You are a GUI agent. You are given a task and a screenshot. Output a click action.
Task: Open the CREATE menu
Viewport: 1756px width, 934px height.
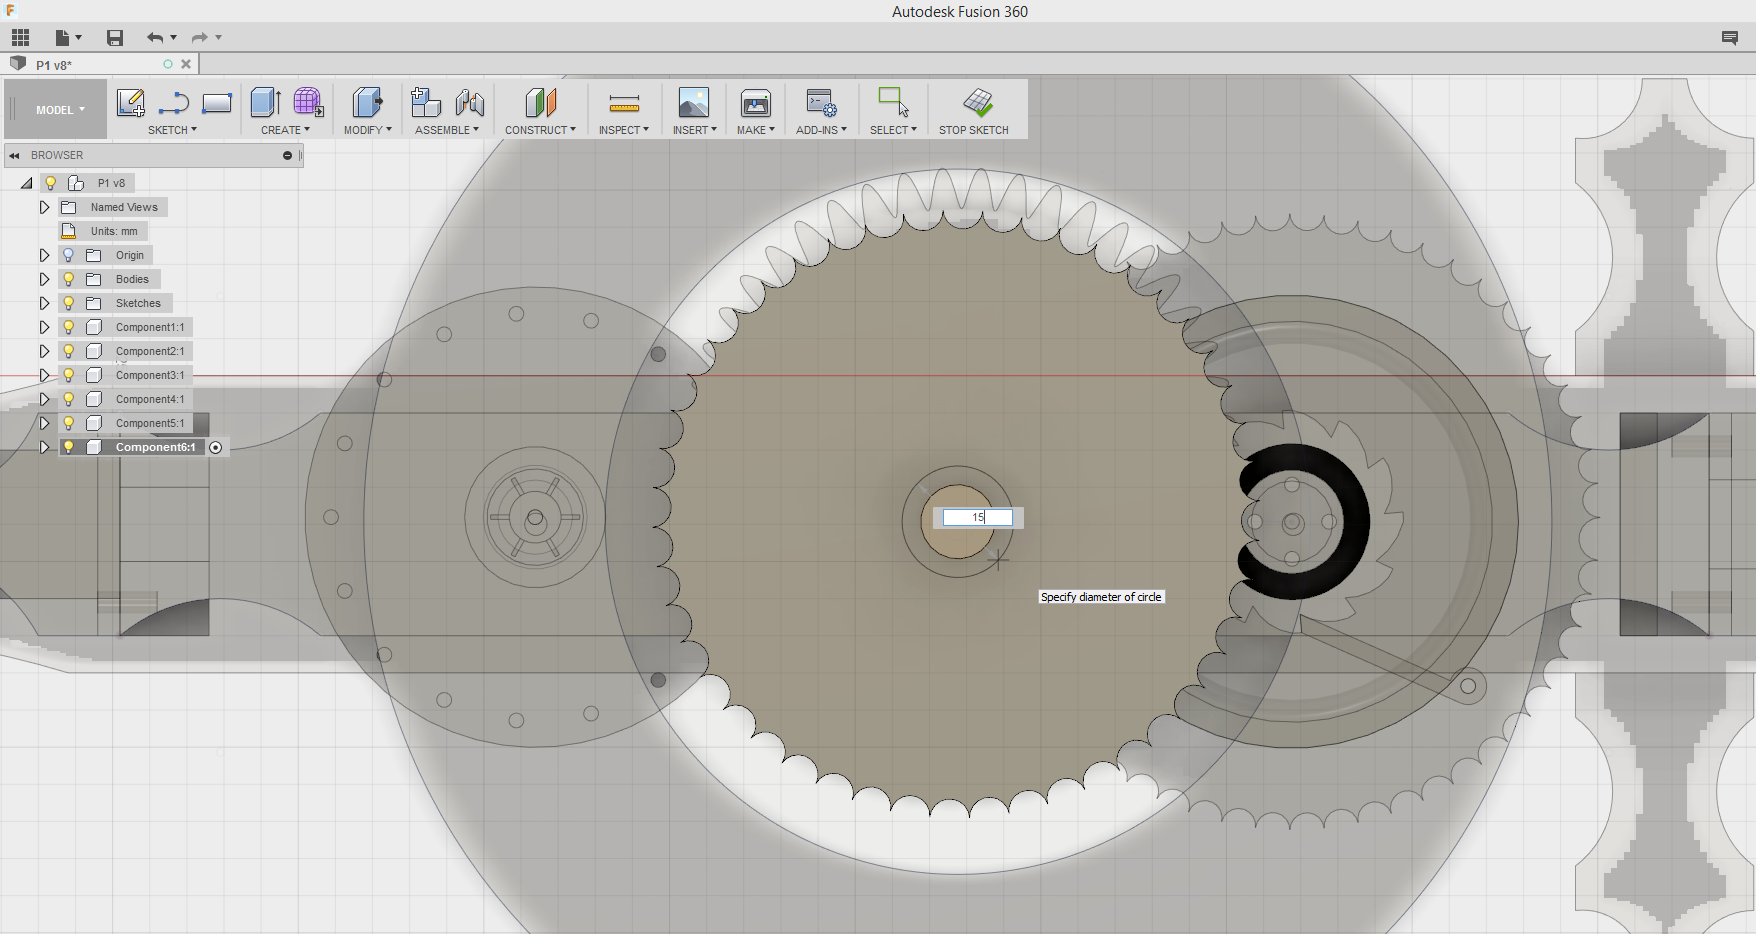pos(285,130)
